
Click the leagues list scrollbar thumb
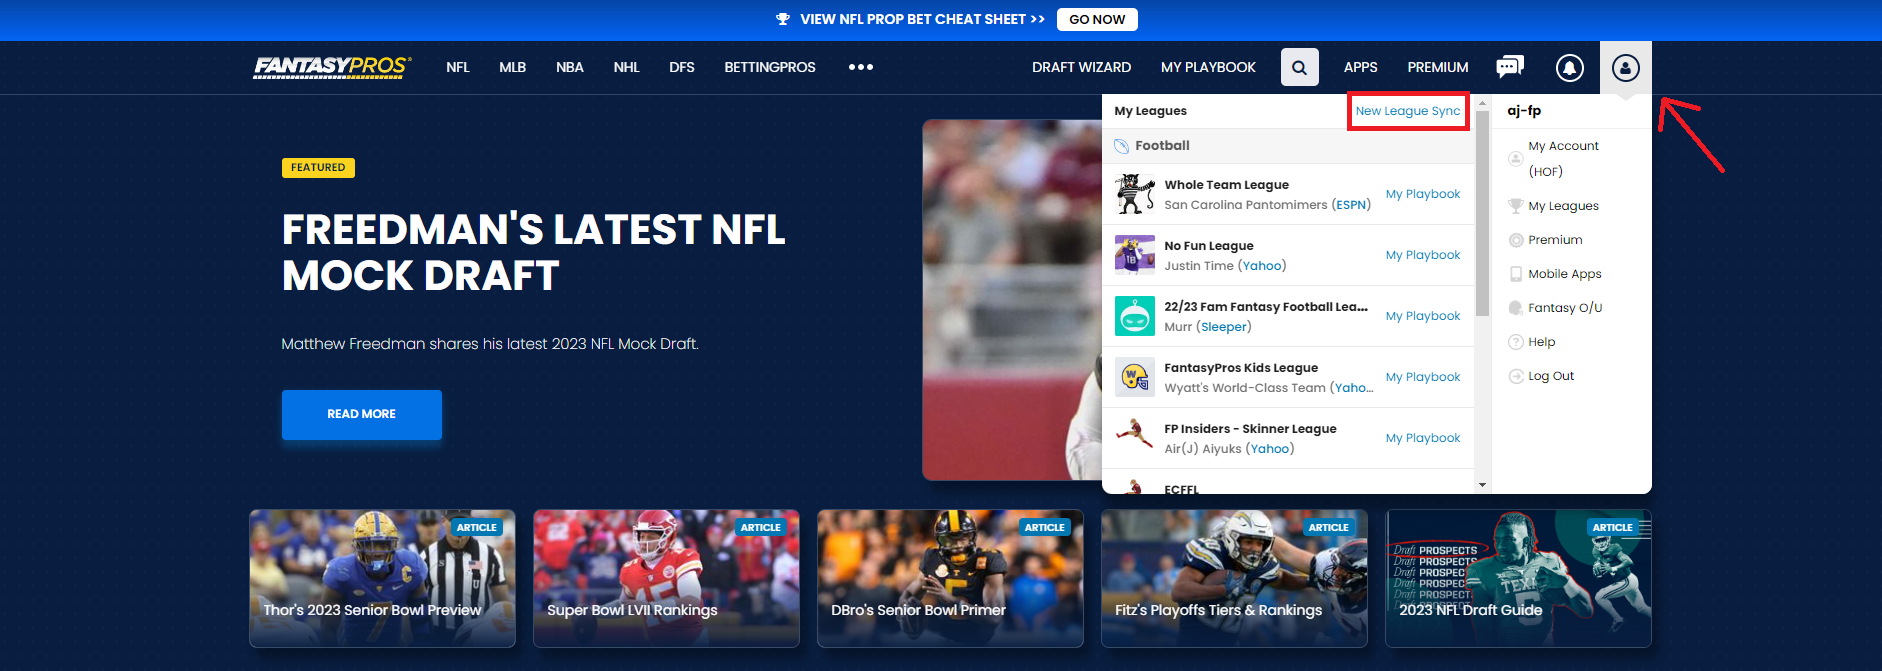(x=1482, y=214)
